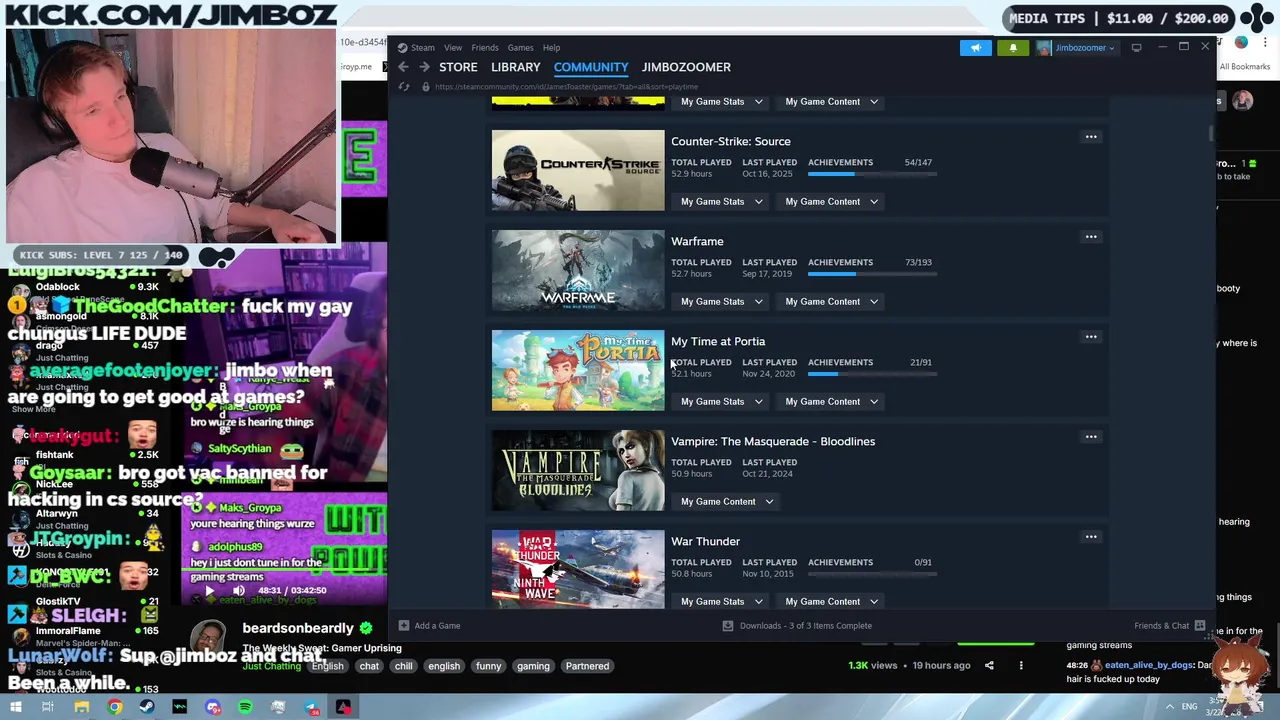Click the Counter-Strike: Source game thumbnail
1280x720 pixels.
point(578,170)
